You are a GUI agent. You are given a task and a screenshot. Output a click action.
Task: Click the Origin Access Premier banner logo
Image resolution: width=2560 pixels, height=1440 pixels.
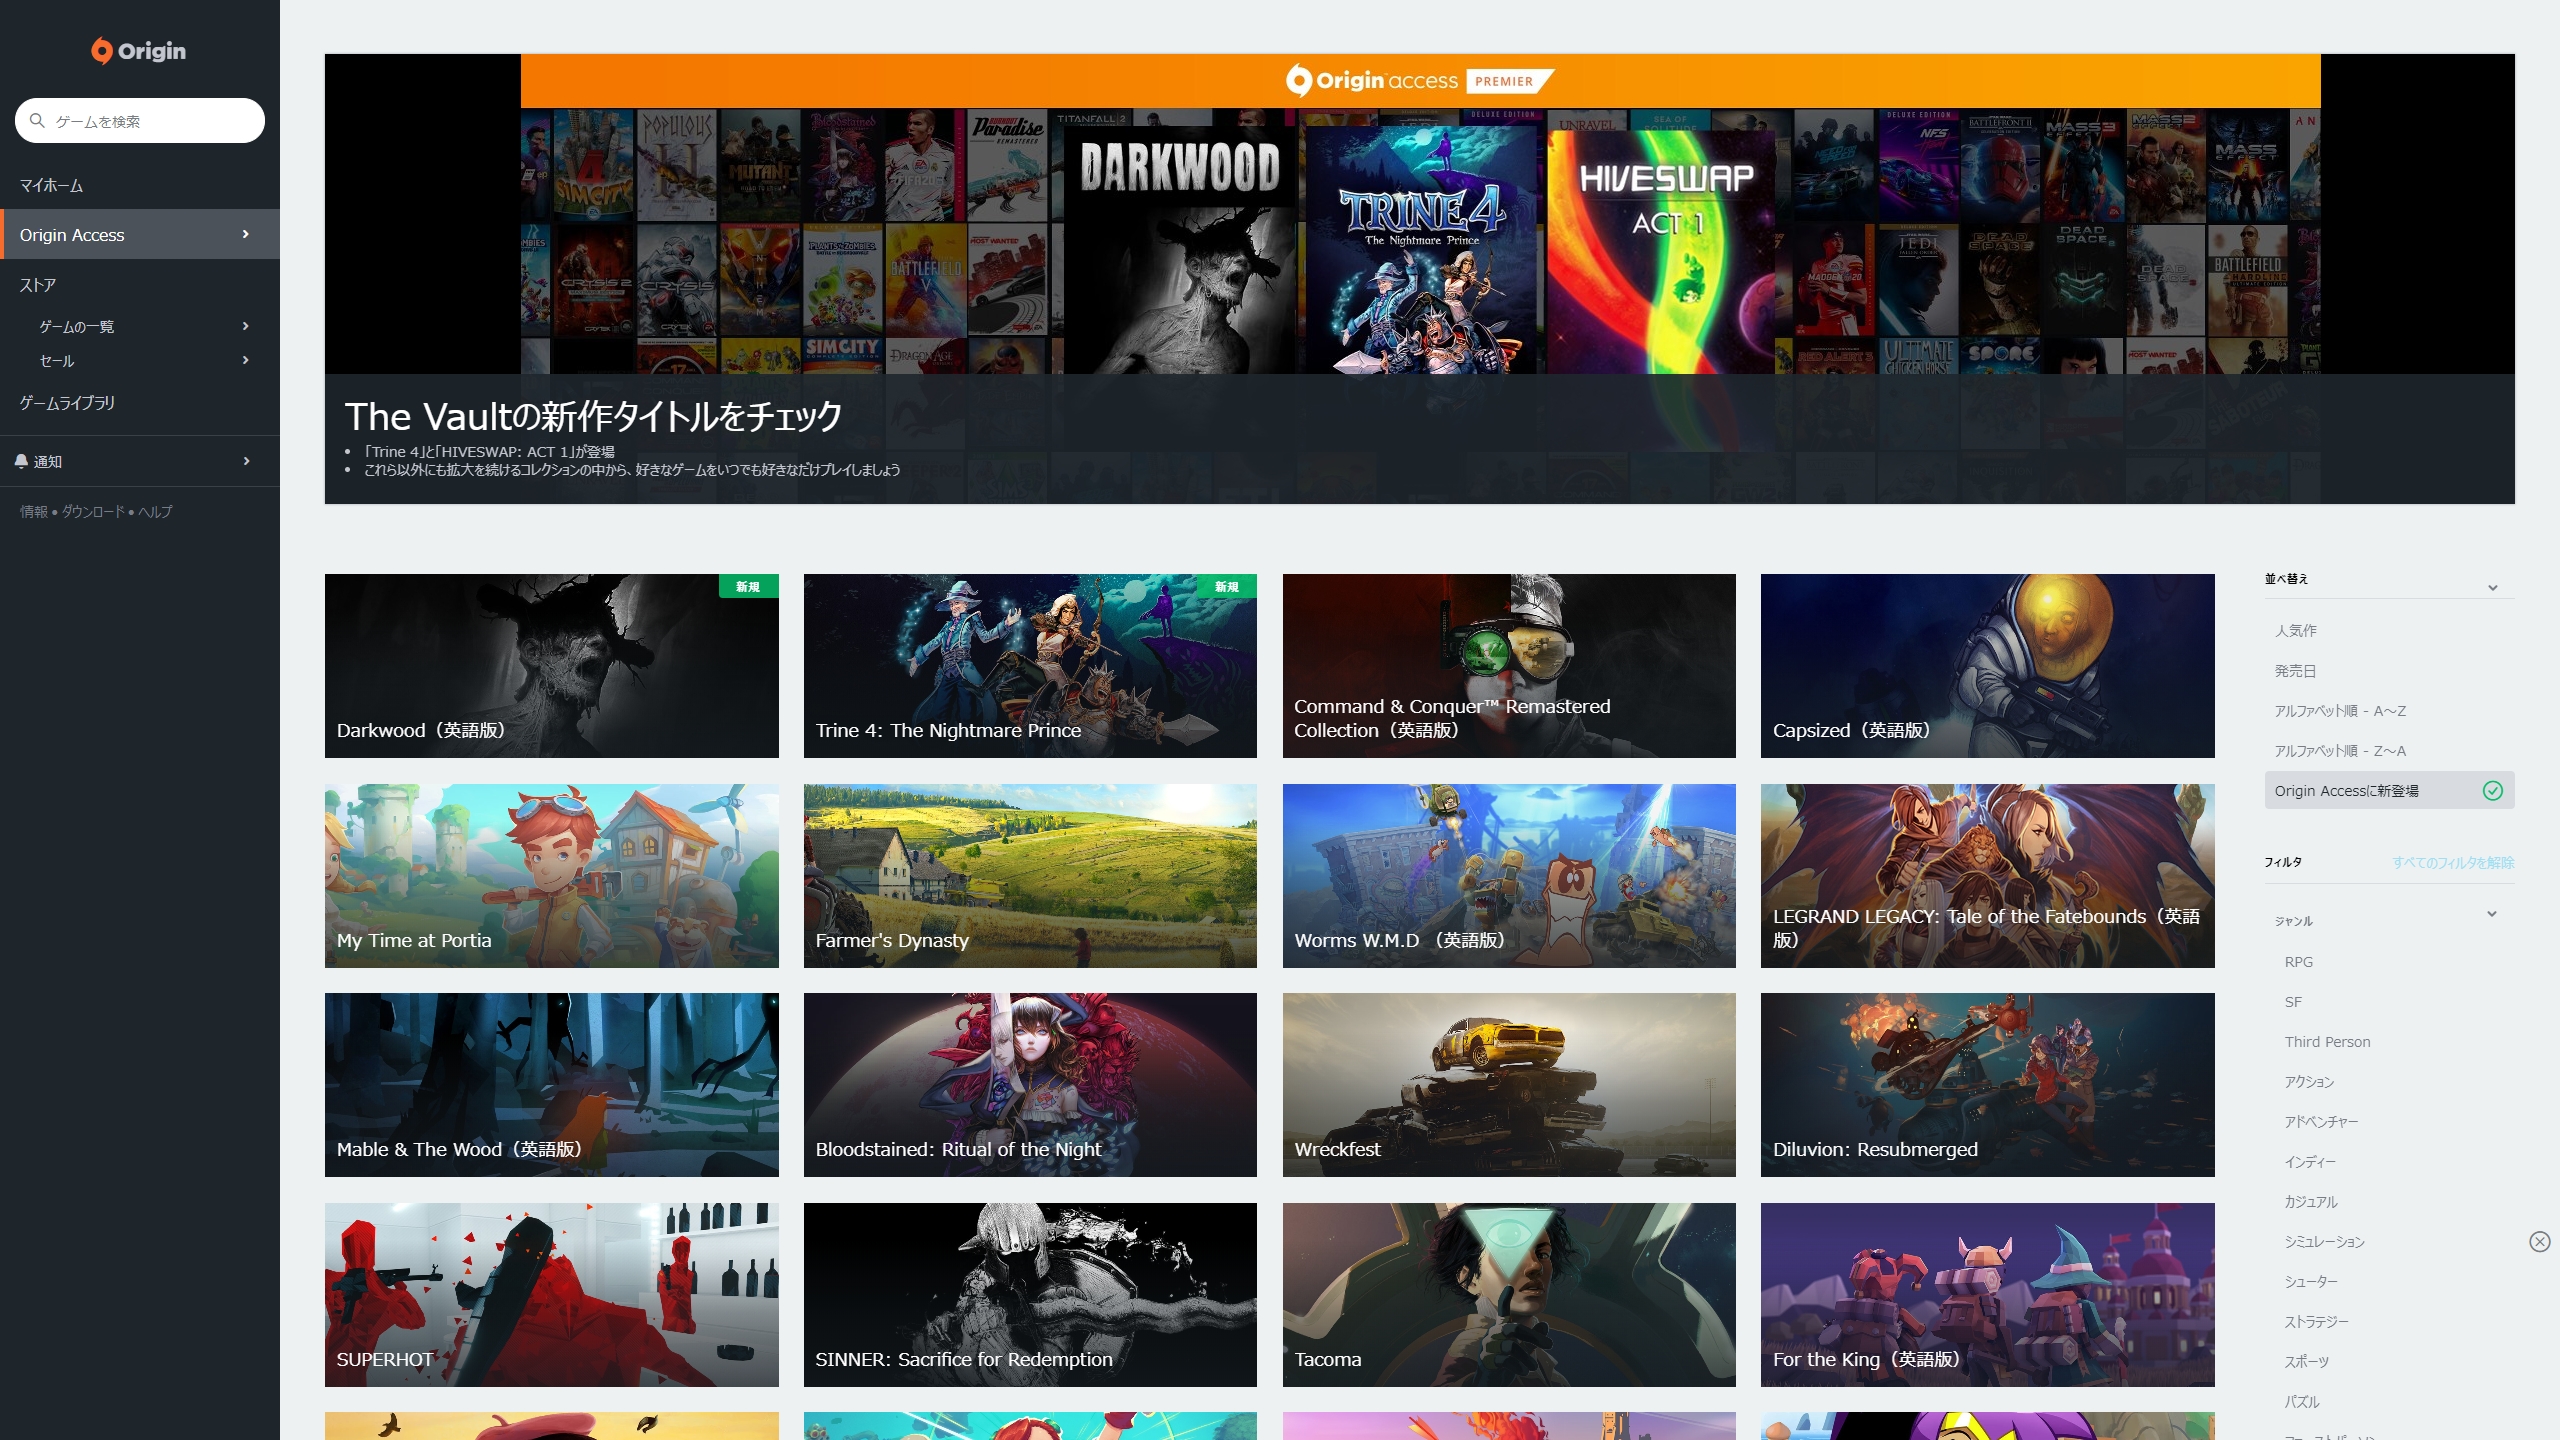tap(1419, 81)
